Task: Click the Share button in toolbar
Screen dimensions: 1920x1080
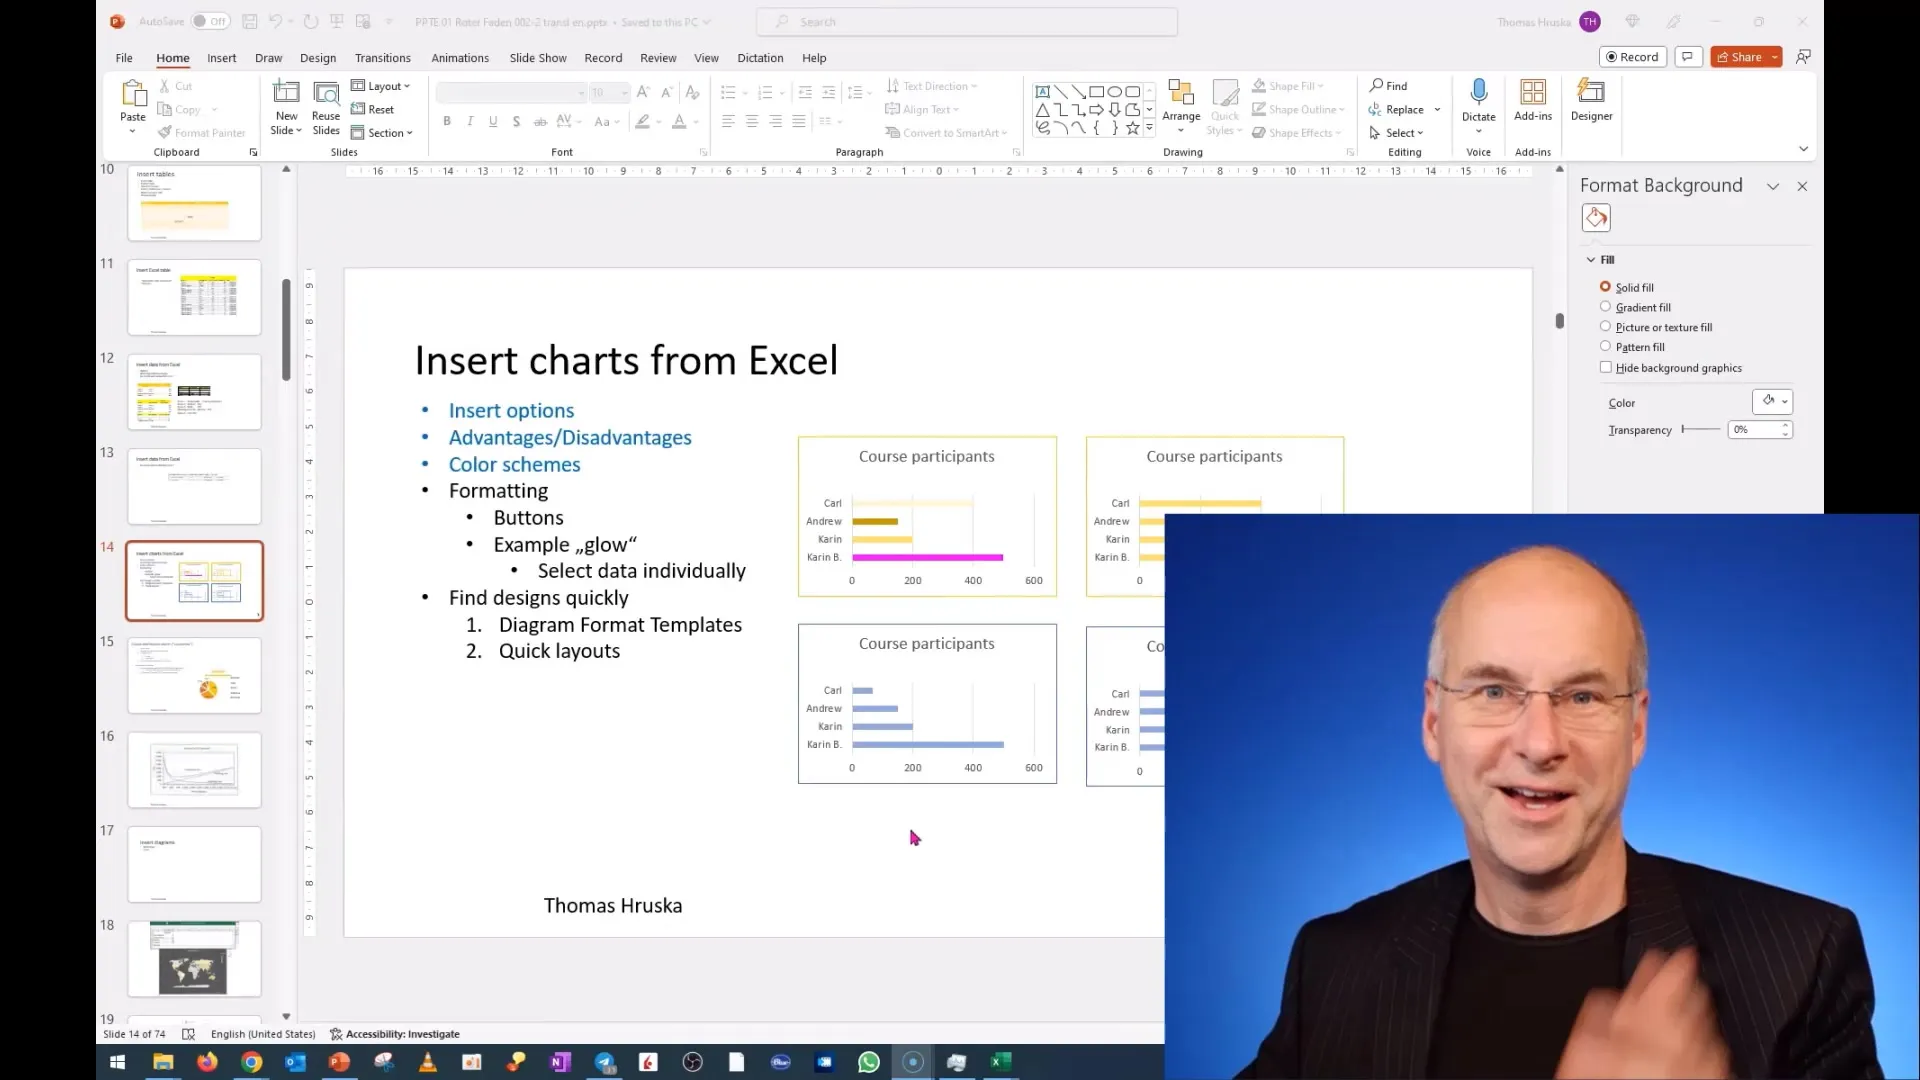Action: 1742,57
